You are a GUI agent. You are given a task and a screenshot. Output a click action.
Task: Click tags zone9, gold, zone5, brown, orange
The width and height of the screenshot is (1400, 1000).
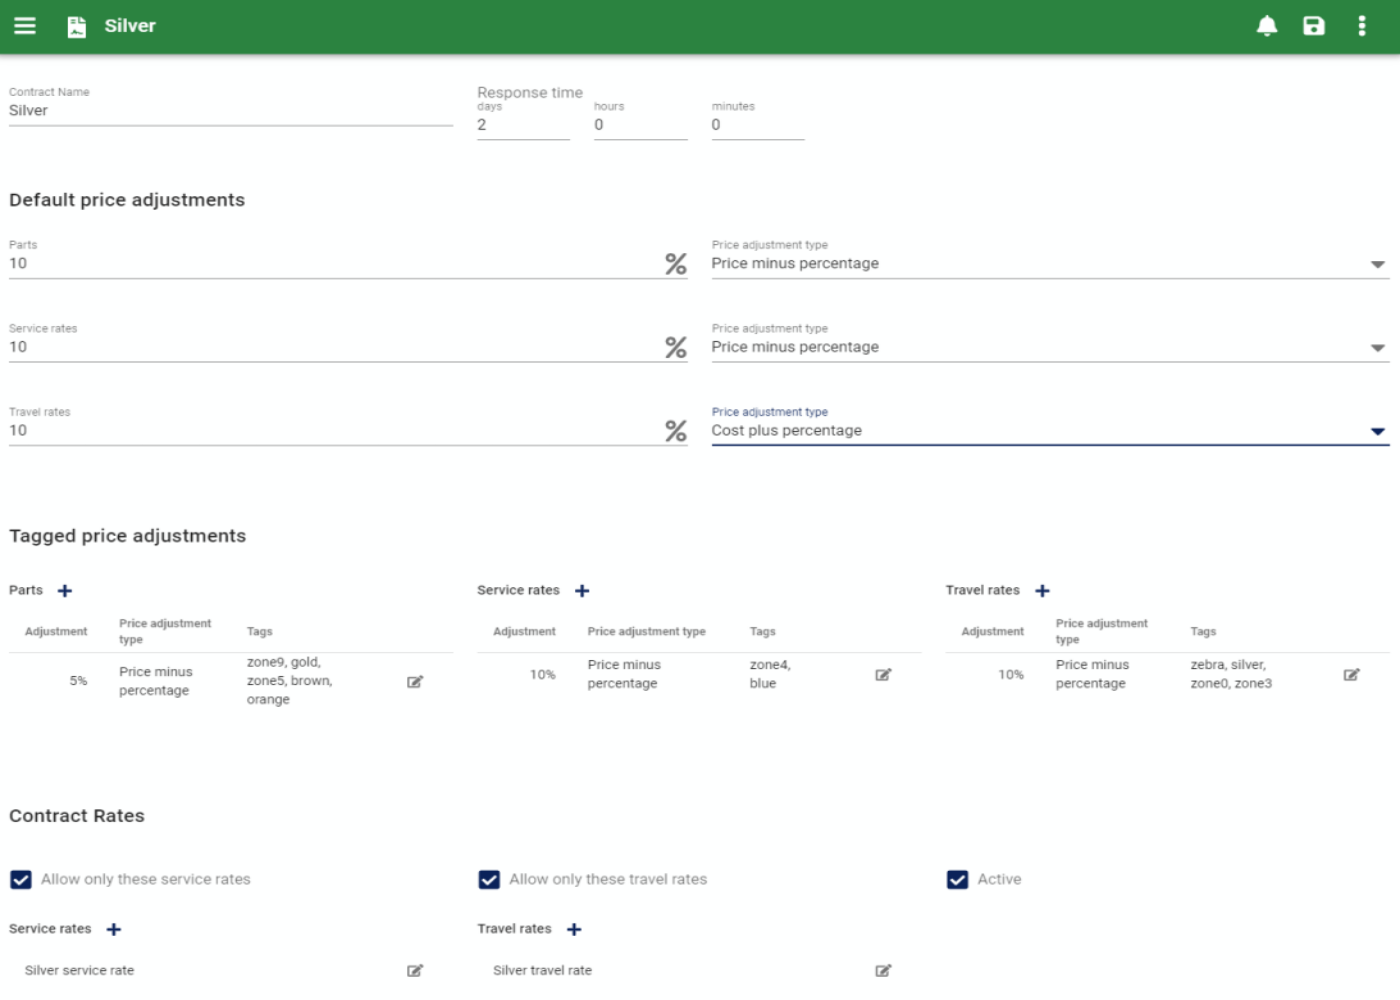point(290,681)
